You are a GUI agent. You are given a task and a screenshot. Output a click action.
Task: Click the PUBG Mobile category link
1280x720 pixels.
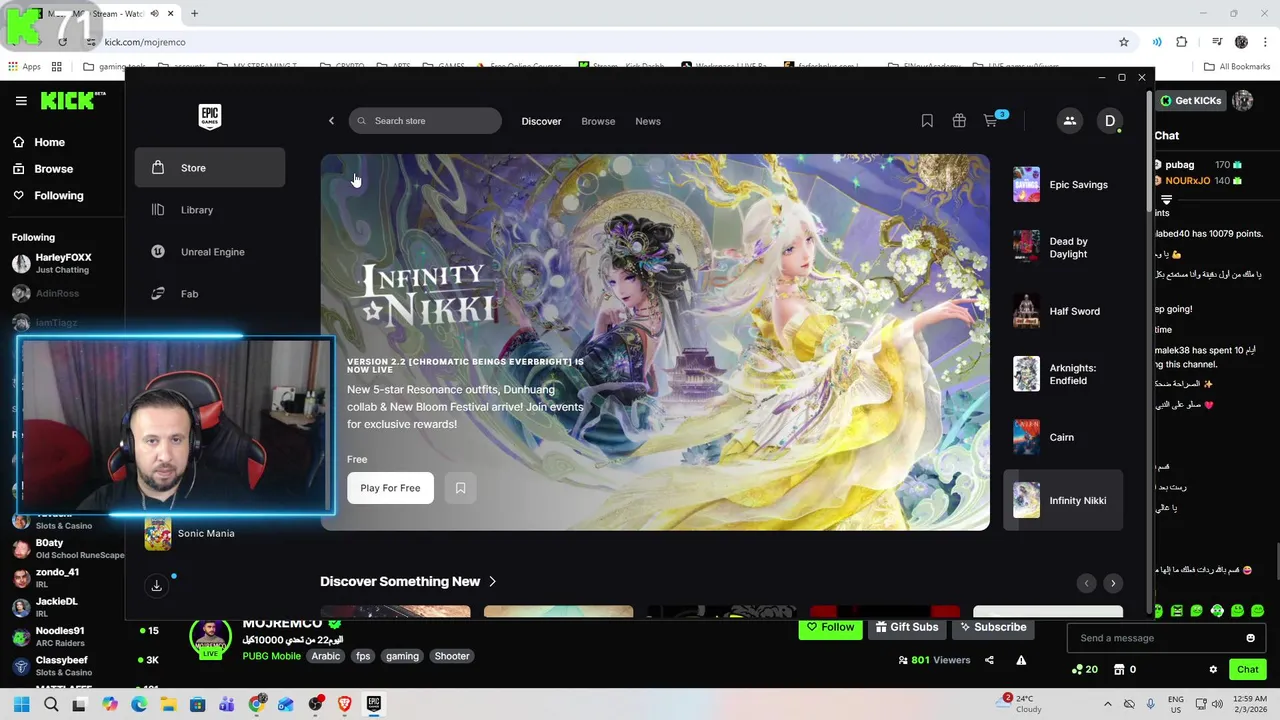coord(271,656)
